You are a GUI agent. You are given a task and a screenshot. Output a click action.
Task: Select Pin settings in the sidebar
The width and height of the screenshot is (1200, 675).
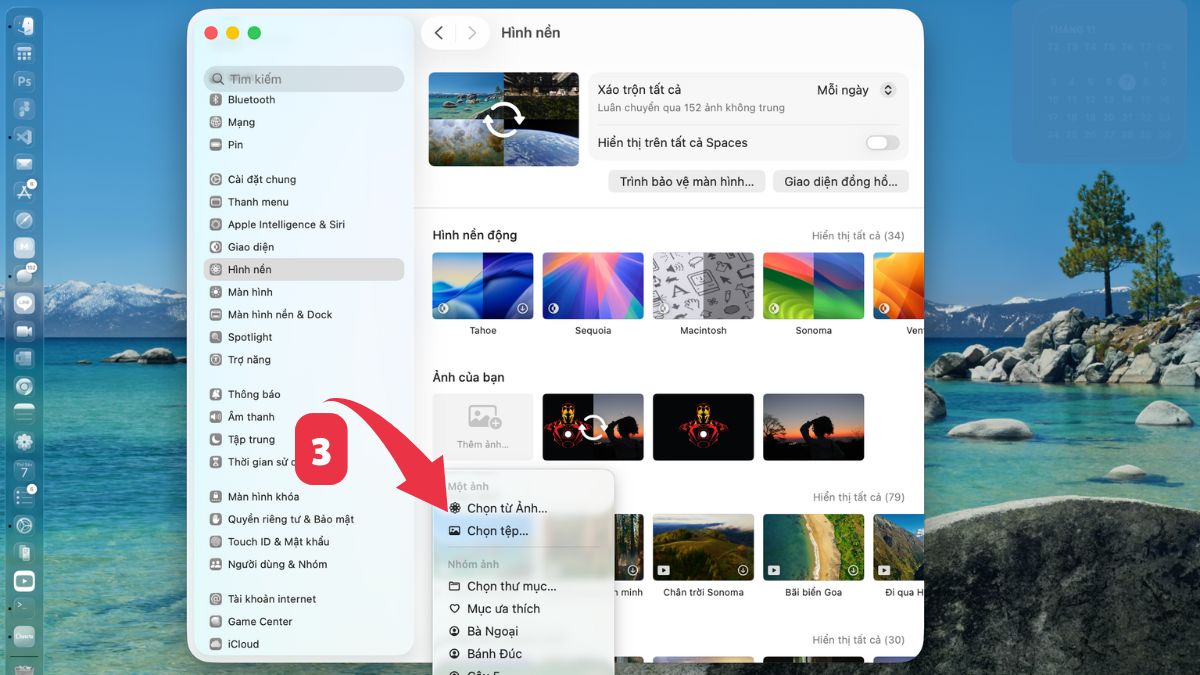point(237,144)
